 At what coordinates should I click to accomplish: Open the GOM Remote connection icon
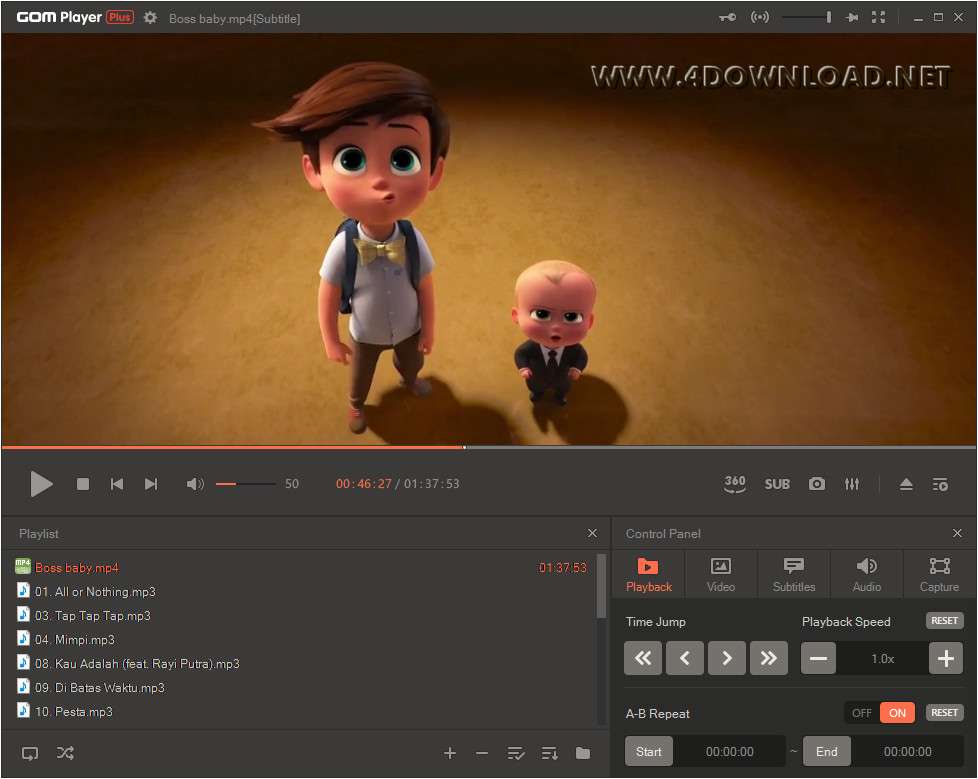click(760, 17)
